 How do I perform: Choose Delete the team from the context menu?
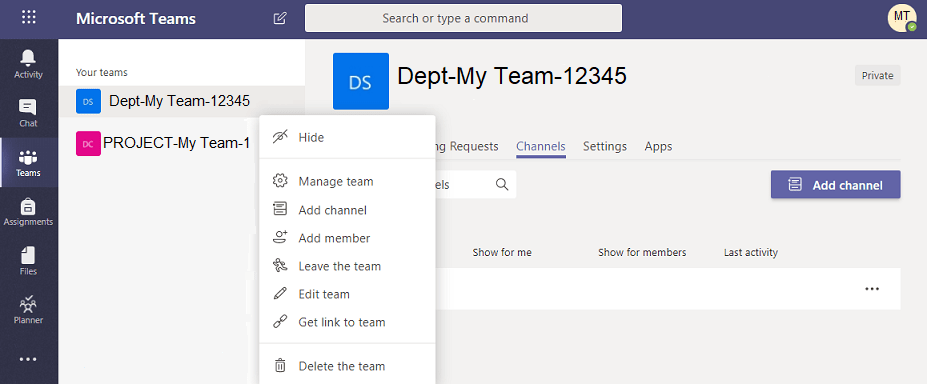coord(348,366)
